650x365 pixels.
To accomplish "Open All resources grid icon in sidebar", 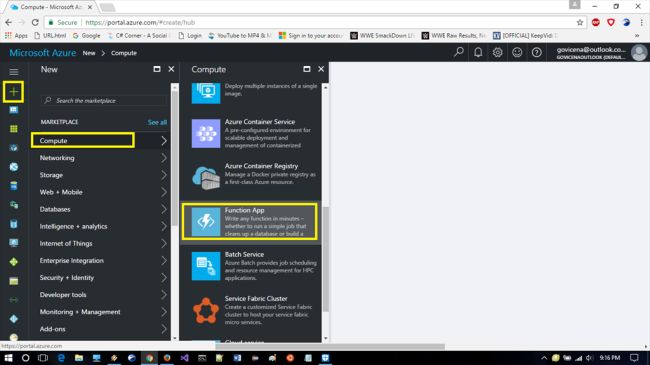I will point(14,129).
